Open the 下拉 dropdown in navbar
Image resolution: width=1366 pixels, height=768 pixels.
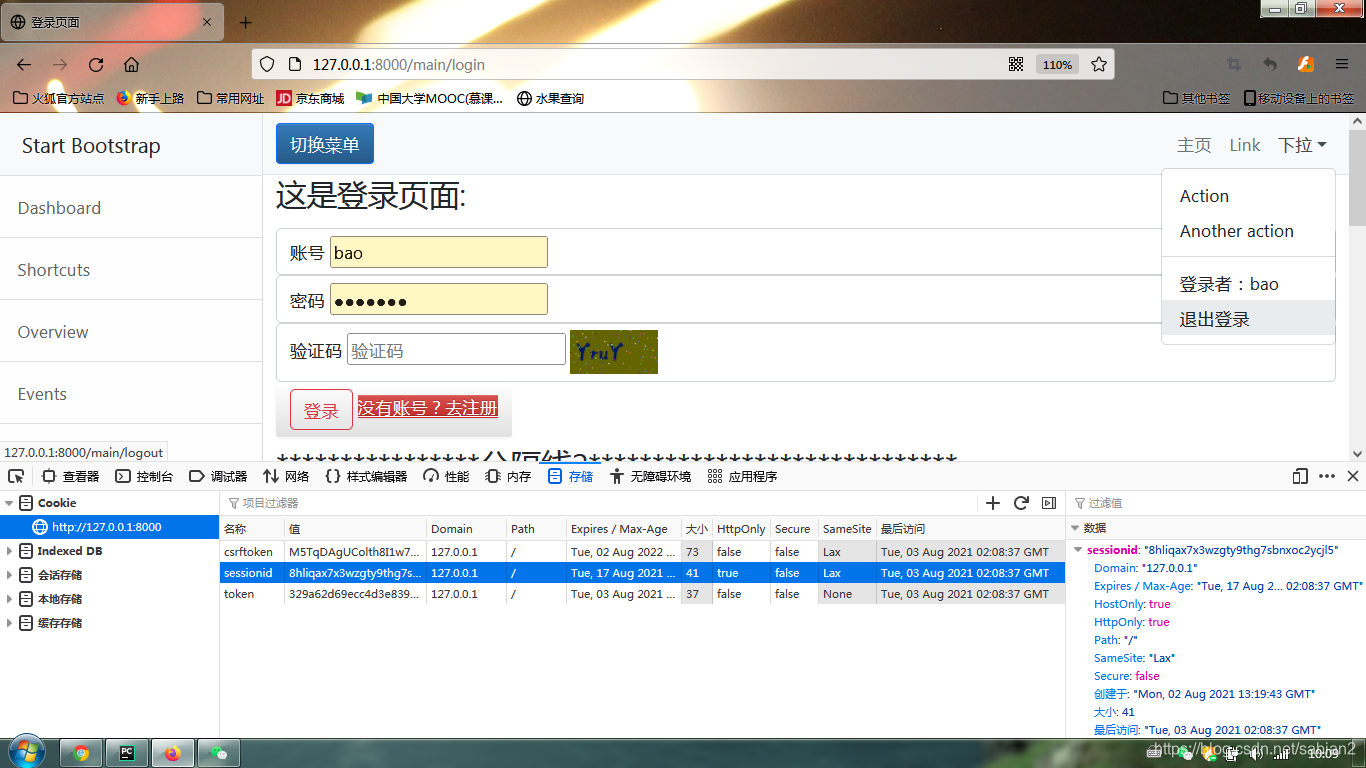pos(1302,145)
